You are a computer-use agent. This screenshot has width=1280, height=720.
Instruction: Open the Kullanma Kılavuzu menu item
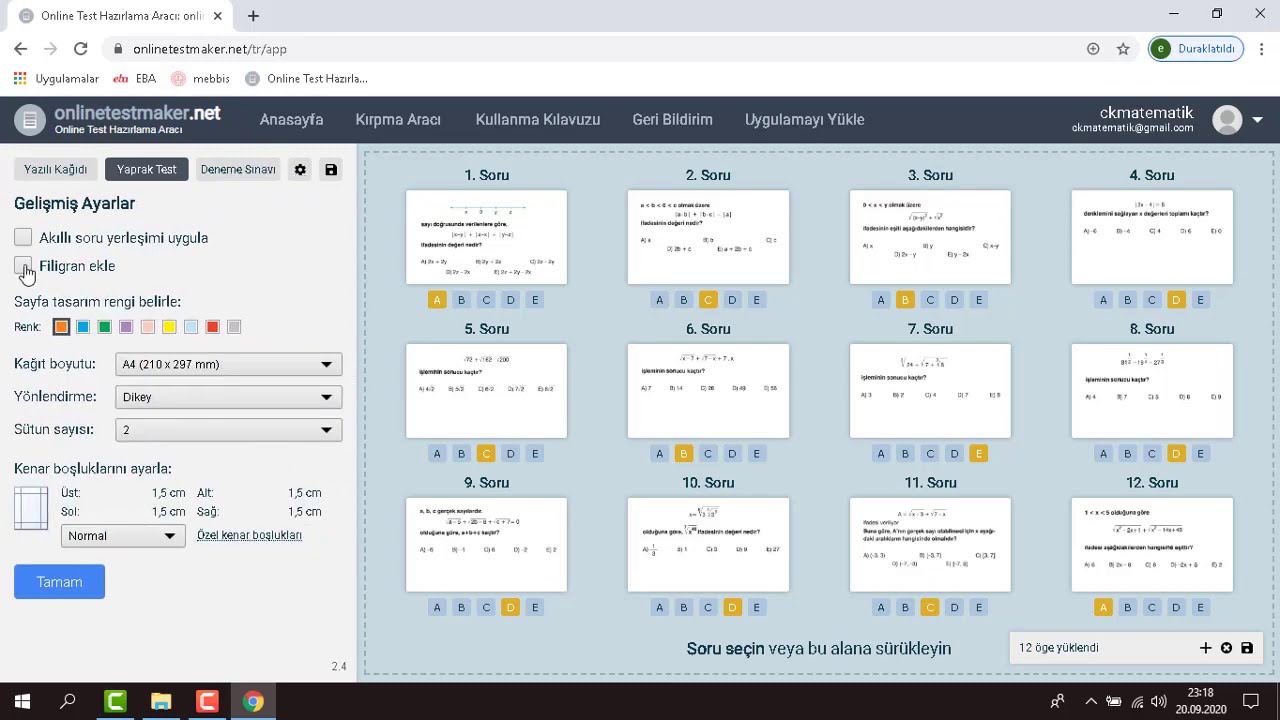click(538, 120)
